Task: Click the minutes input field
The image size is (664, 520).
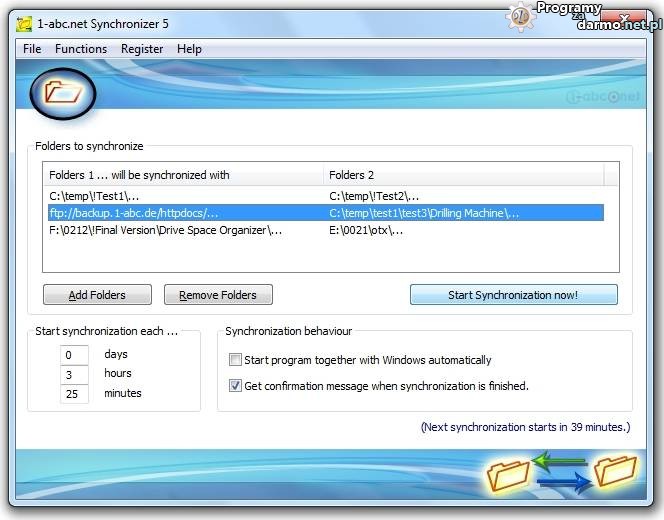Action: point(74,394)
